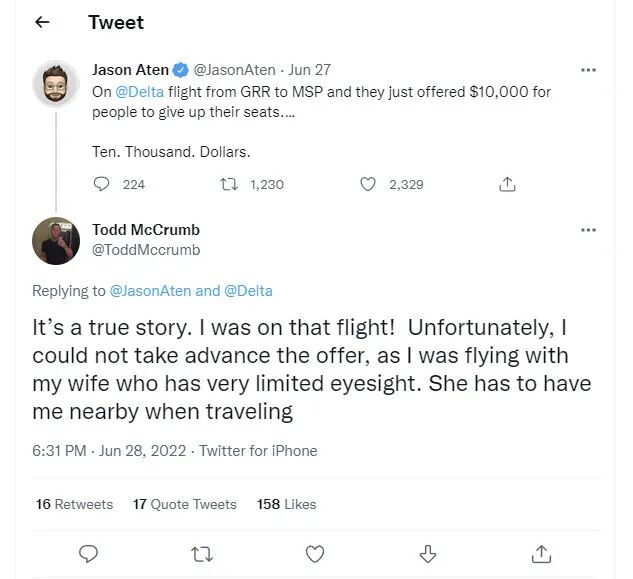Show the 158 Likes list
The width and height of the screenshot is (633, 579).
click(286, 504)
